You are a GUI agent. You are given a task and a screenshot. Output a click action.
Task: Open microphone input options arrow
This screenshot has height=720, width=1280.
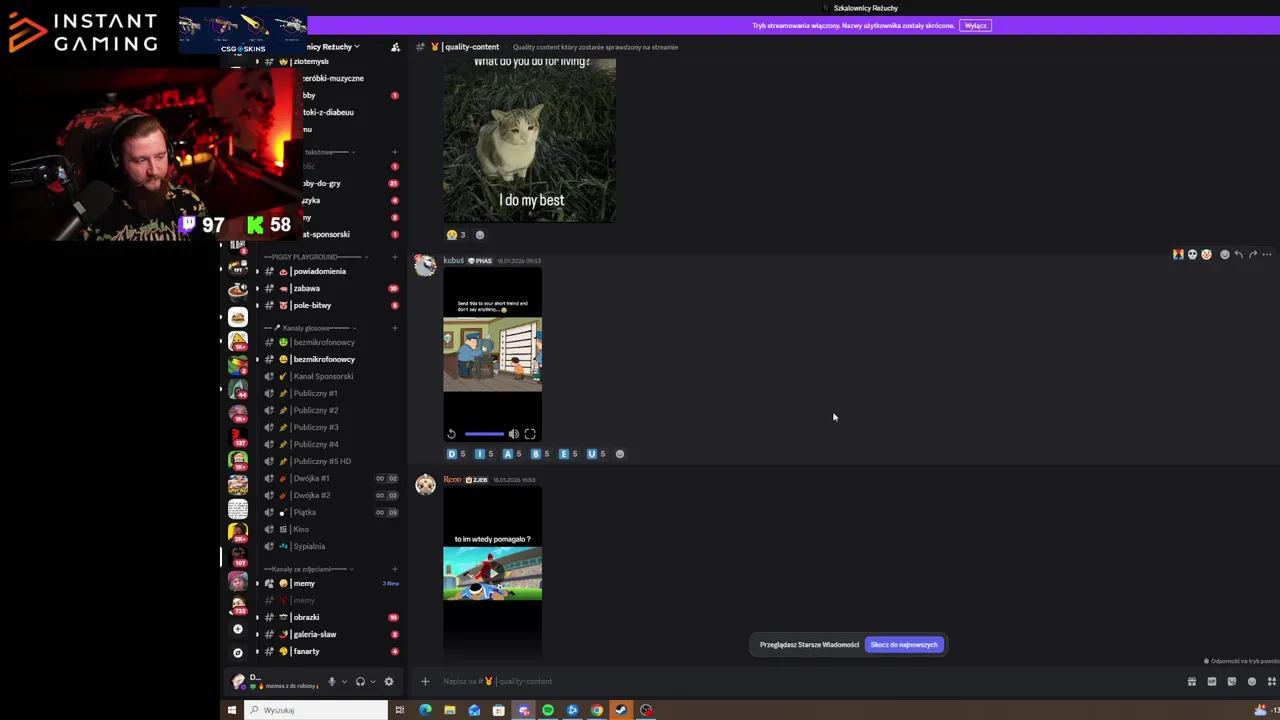(344, 682)
